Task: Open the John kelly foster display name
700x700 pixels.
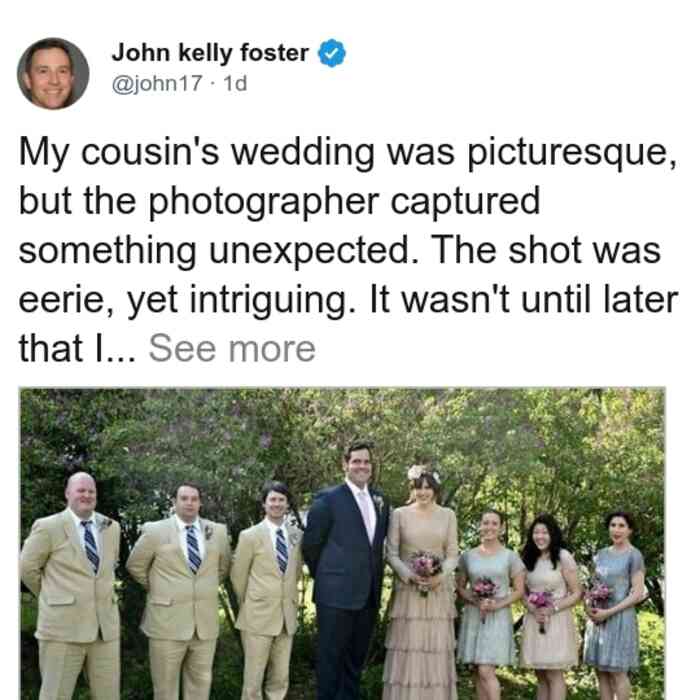Action: point(210,53)
